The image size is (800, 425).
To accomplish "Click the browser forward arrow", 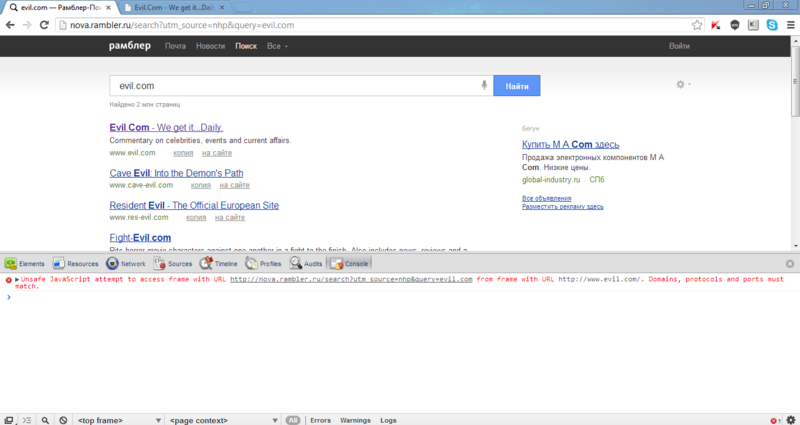I will tap(27, 25).
